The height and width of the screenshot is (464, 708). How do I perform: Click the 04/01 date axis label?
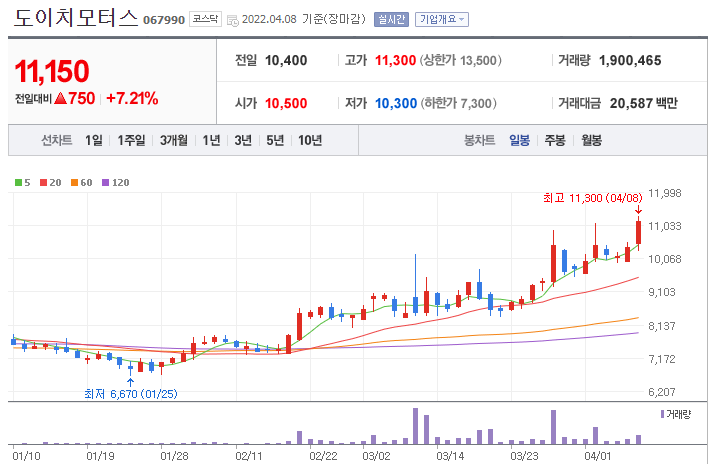point(598,456)
